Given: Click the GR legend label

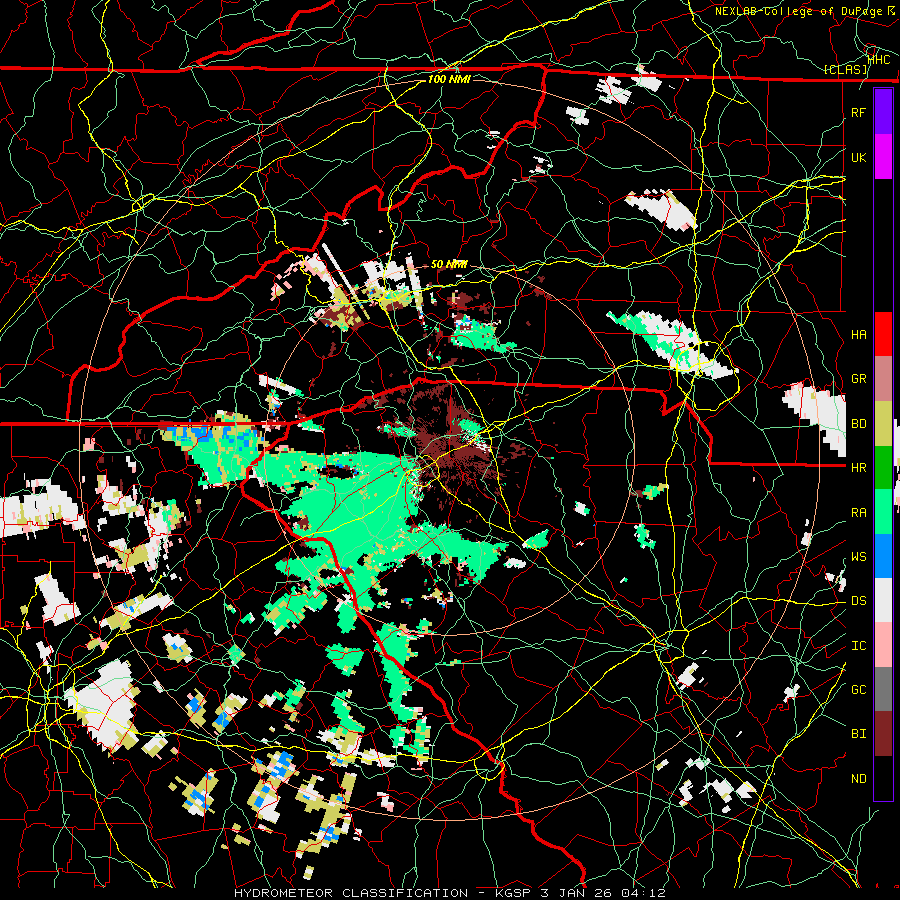Looking at the screenshot, I should 858,379.
